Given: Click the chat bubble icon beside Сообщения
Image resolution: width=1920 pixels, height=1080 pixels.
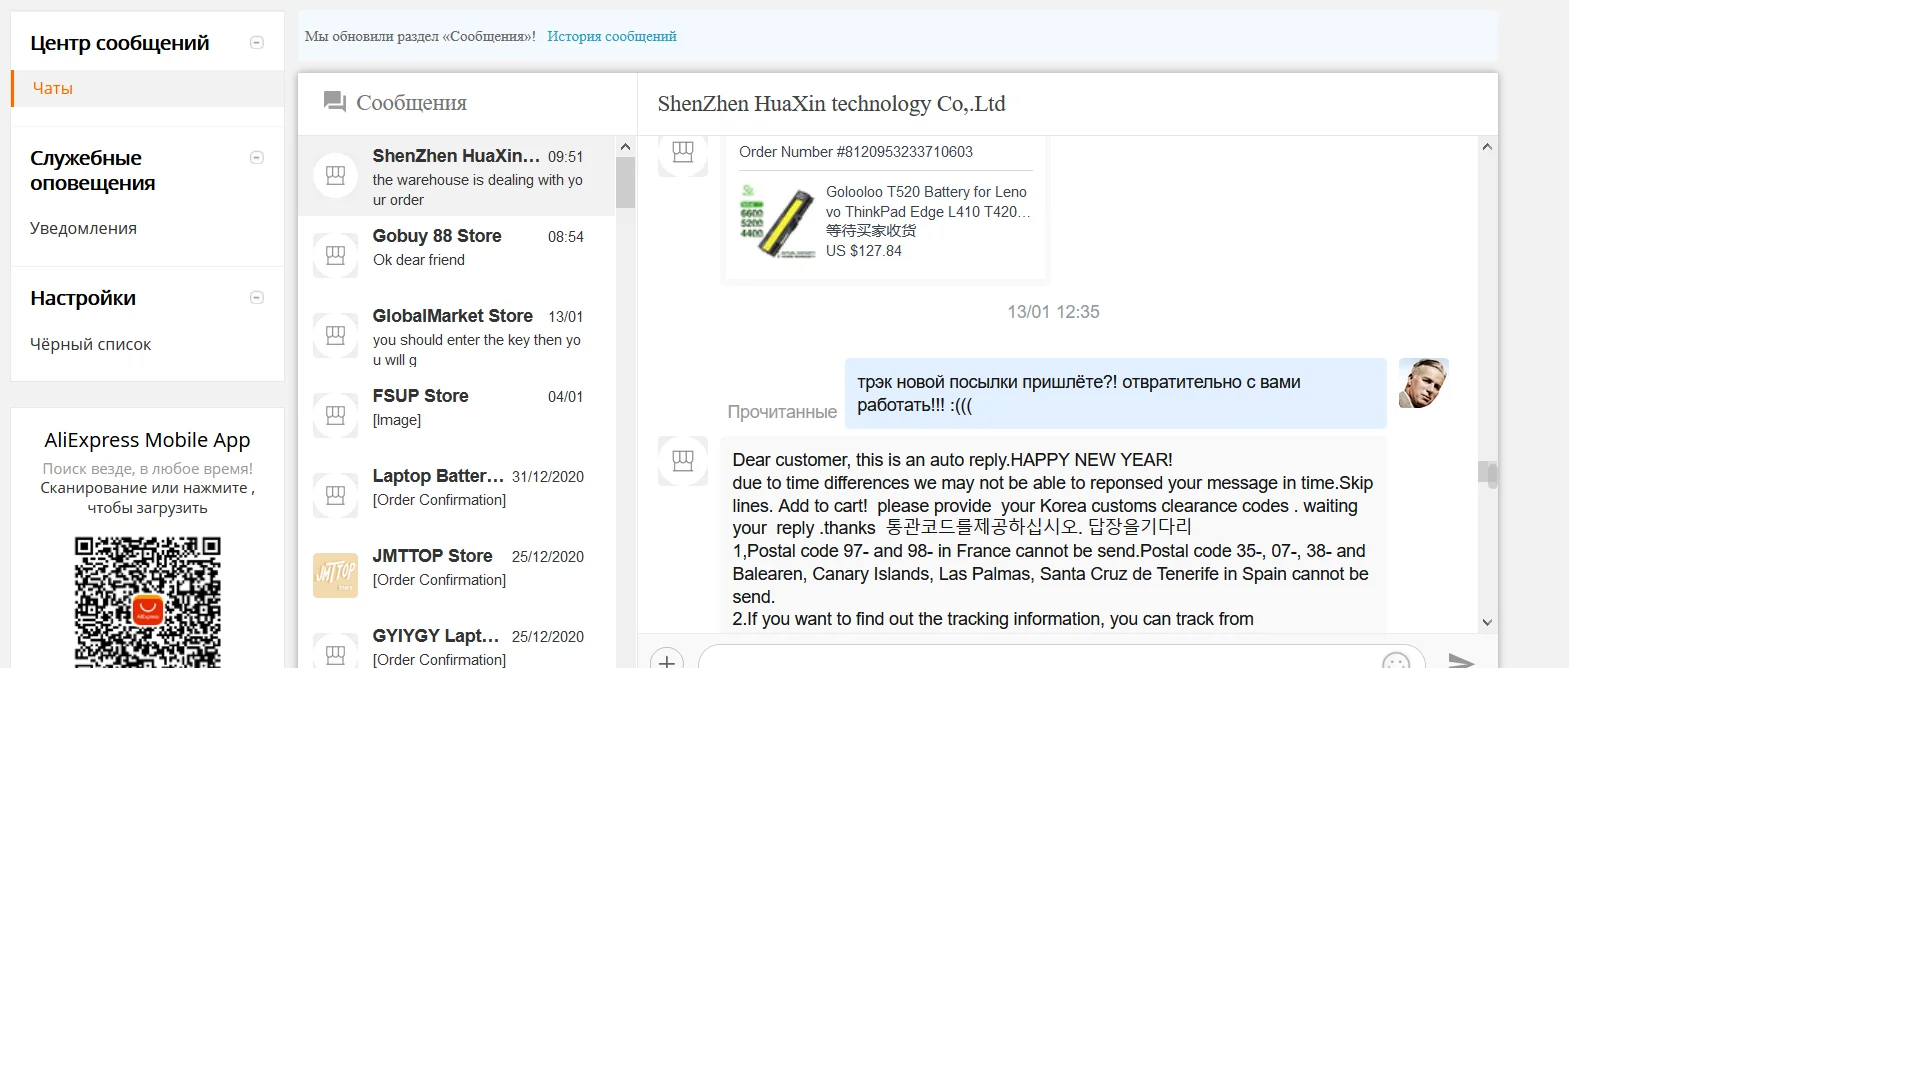Looking at the screenshot, I should coord(335,102).
